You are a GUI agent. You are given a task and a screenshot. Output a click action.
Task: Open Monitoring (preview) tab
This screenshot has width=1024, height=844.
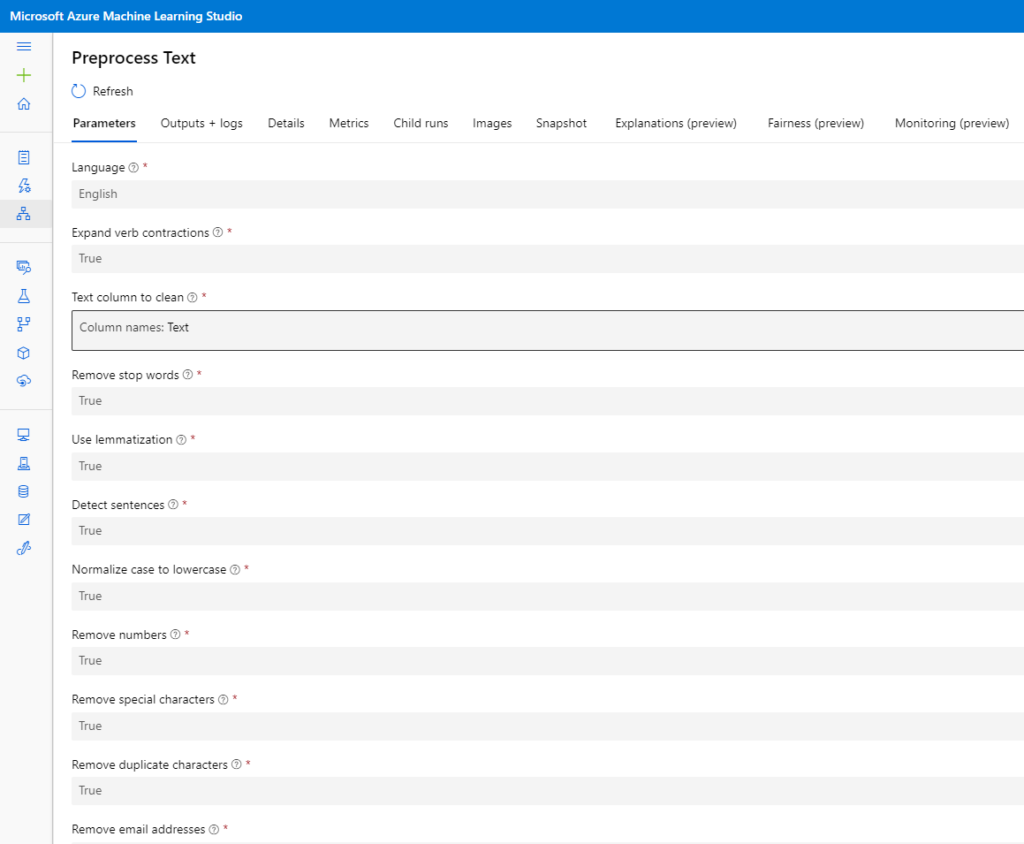coord(952,123)
